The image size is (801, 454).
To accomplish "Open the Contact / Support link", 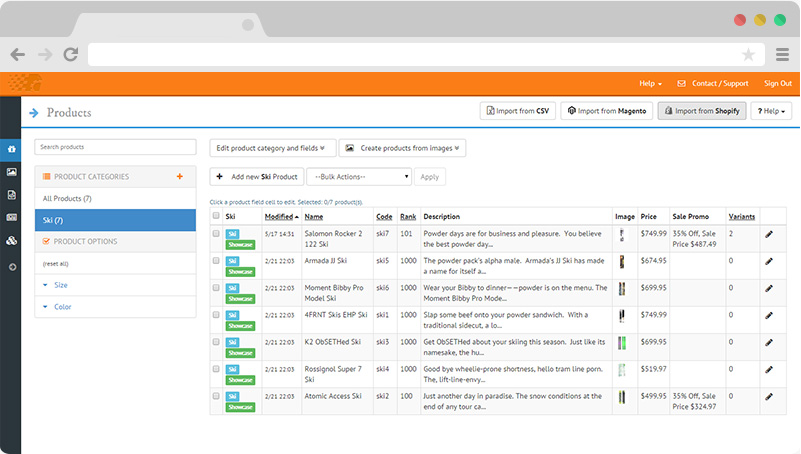I will (713, 83).
